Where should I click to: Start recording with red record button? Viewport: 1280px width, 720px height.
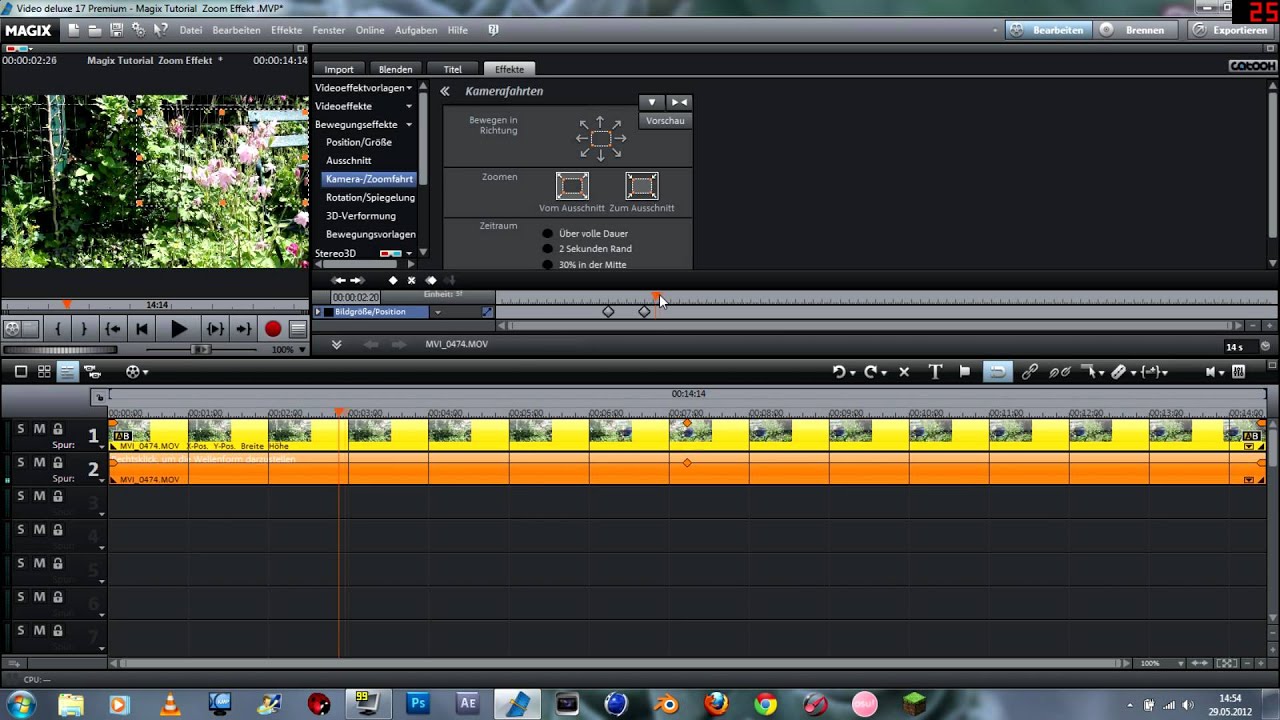[273, 329]
